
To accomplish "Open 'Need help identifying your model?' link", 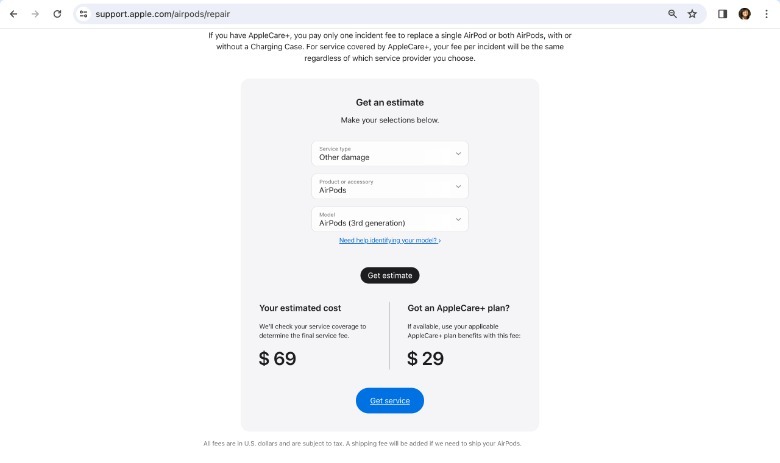I will (x=389, y=241).
